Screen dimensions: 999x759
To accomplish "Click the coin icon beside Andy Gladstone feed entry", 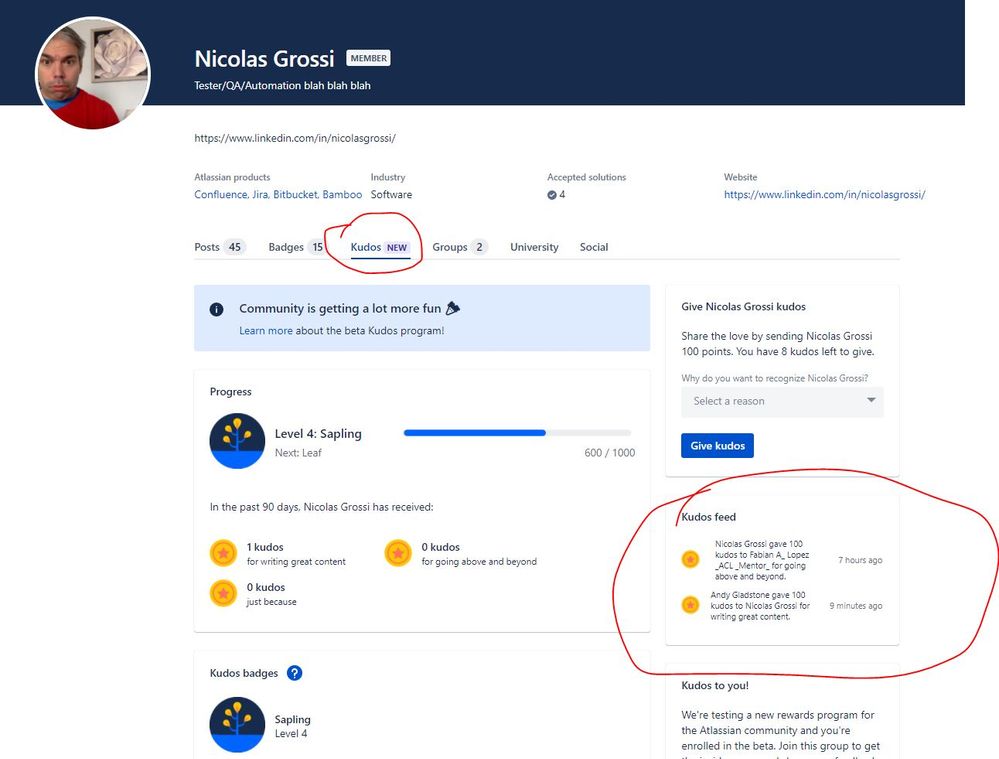I will (690, 605).
